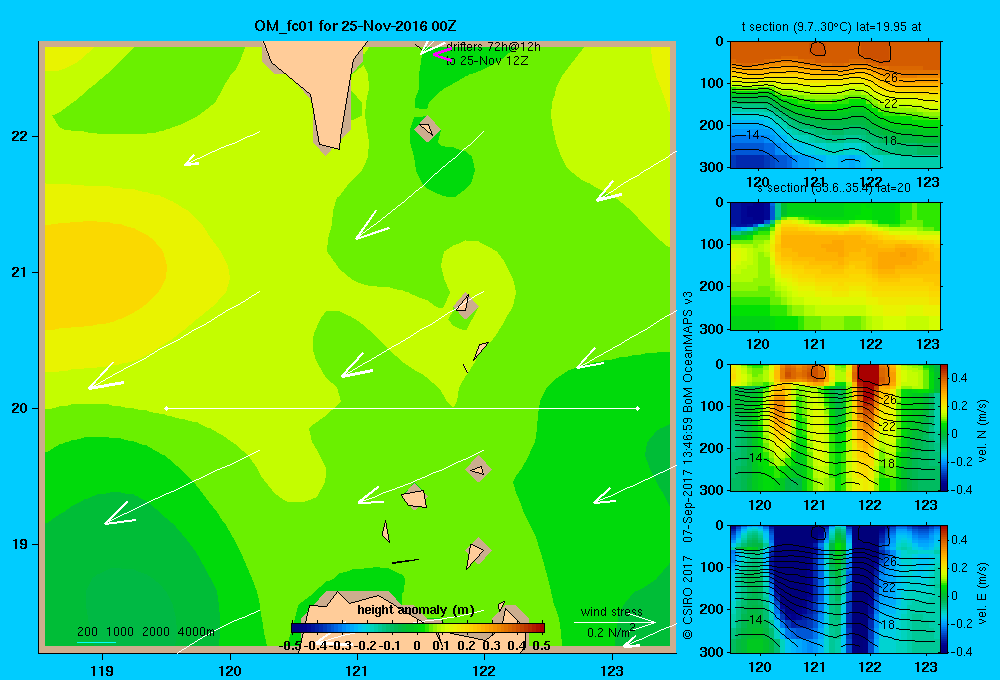Click the 26 contour label in temperature section
Viewport: 1000px width, 680px height.
click(x=891, y=78)
